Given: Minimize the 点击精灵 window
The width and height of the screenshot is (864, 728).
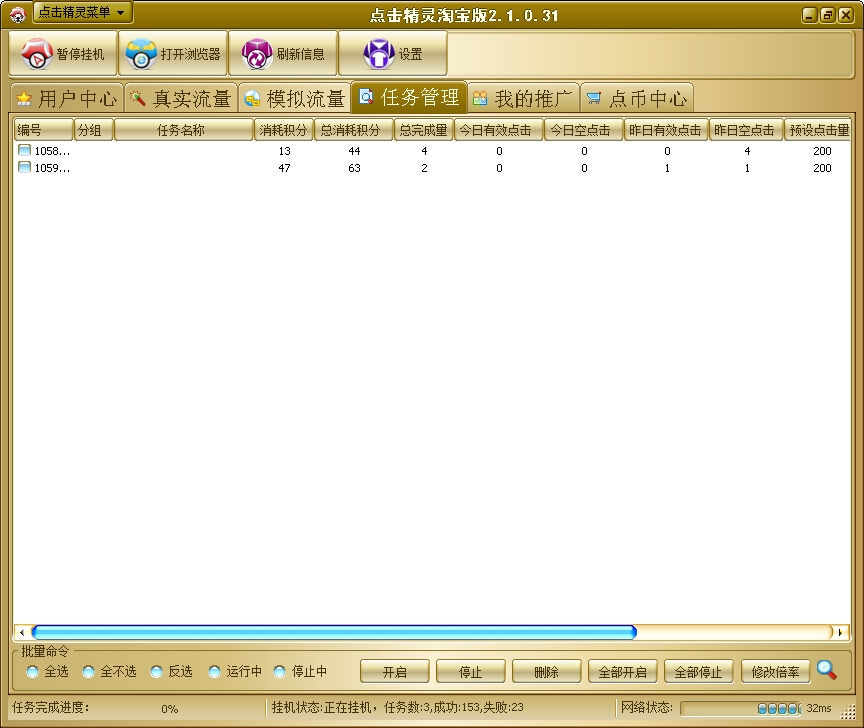Looking at the screenshot, I should (x=808, y=15).
